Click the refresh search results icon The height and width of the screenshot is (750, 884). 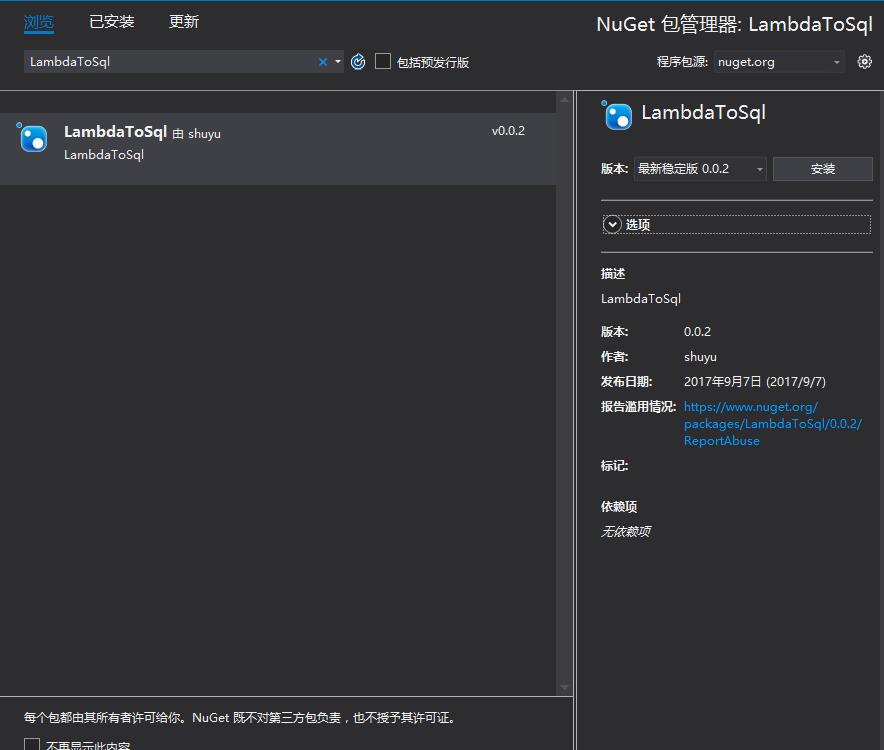(358, 61)
